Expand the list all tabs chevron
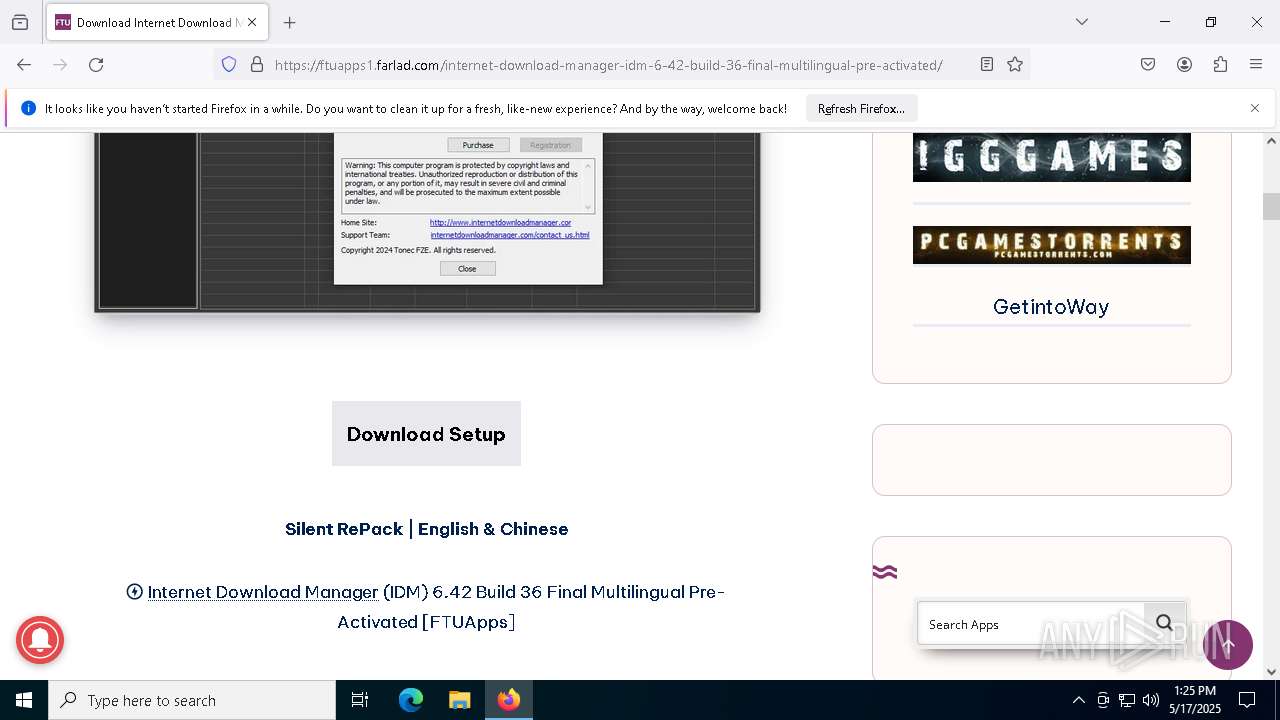Screen dimensions: 1280x720 coord(1082,22)
